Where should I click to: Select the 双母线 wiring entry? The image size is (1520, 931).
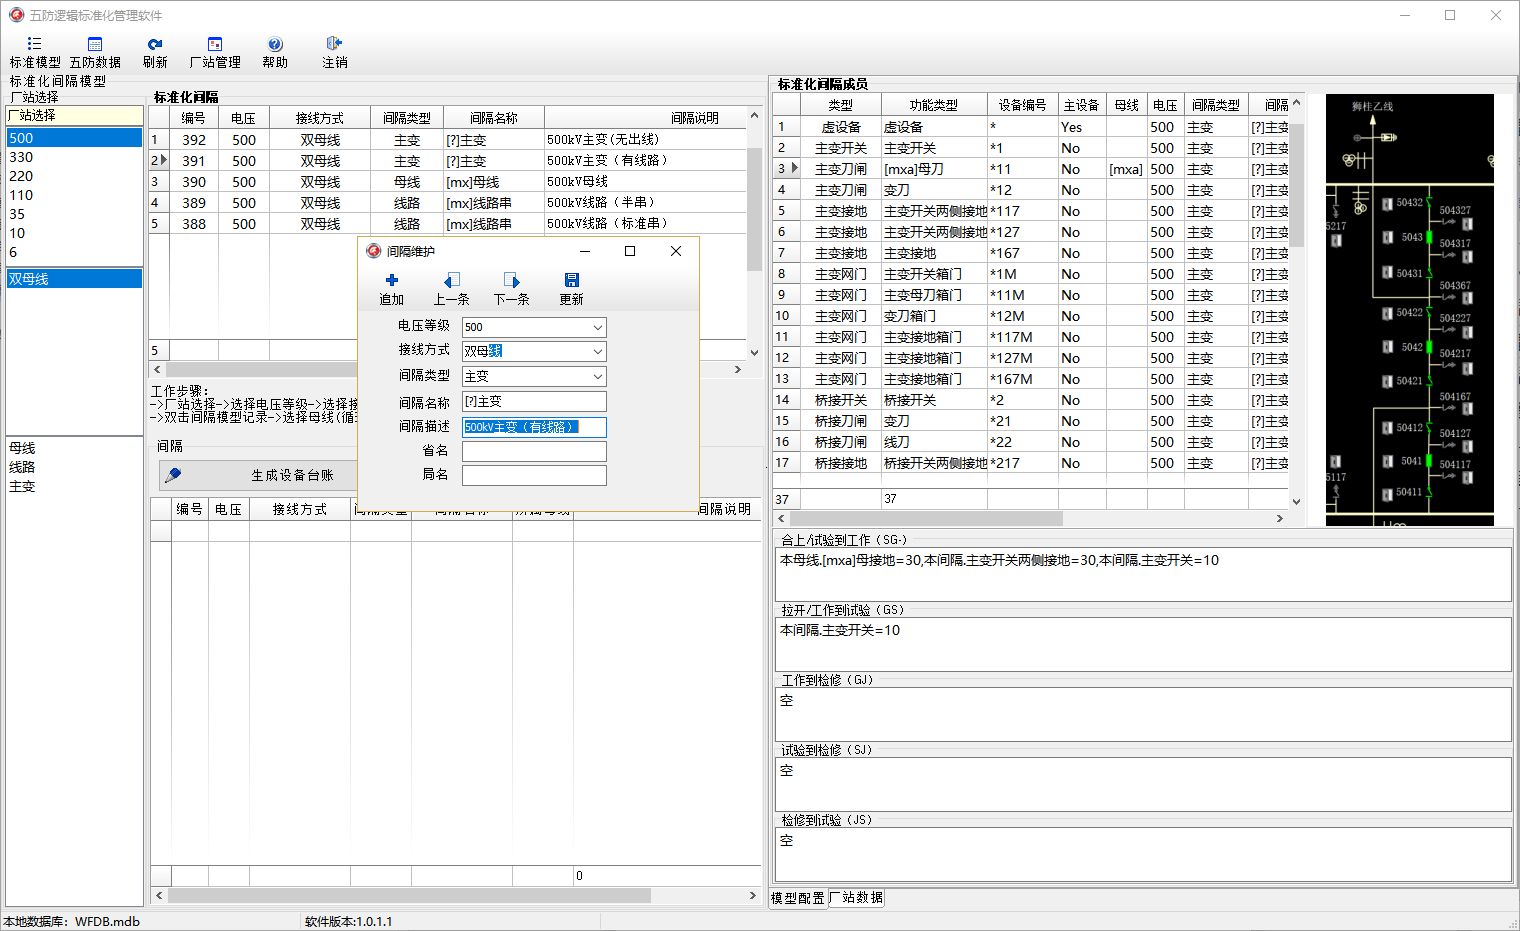(74, 279)
